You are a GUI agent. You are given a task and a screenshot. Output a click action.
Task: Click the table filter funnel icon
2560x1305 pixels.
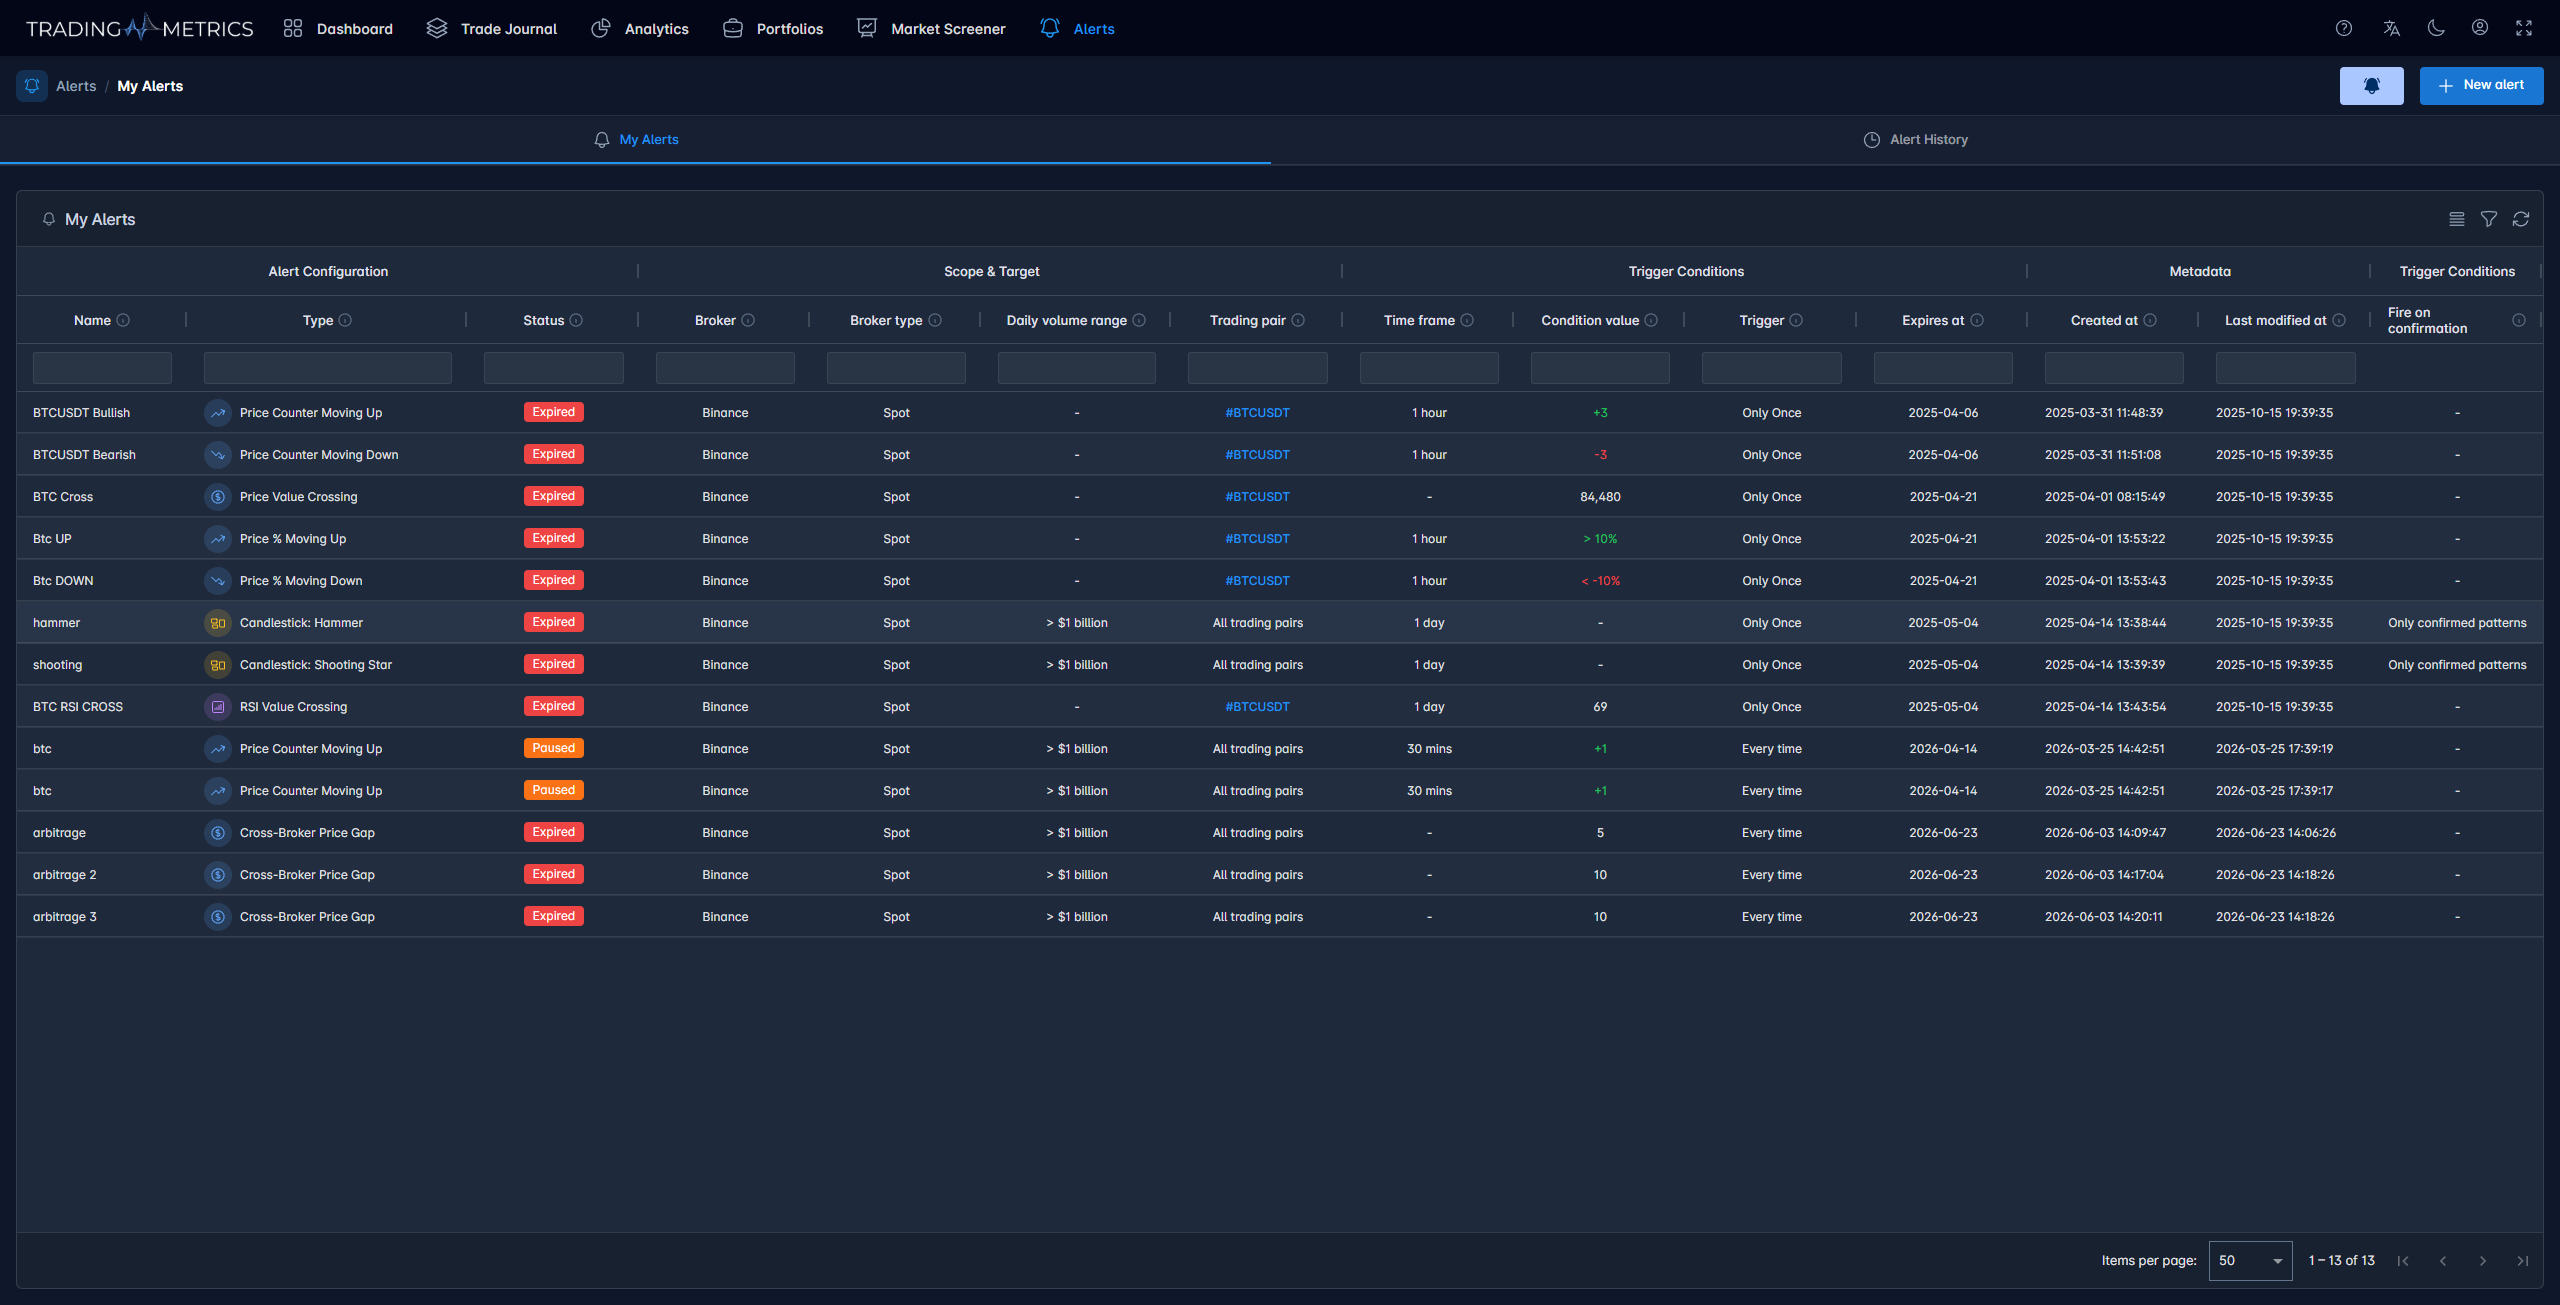point(2489,219)
